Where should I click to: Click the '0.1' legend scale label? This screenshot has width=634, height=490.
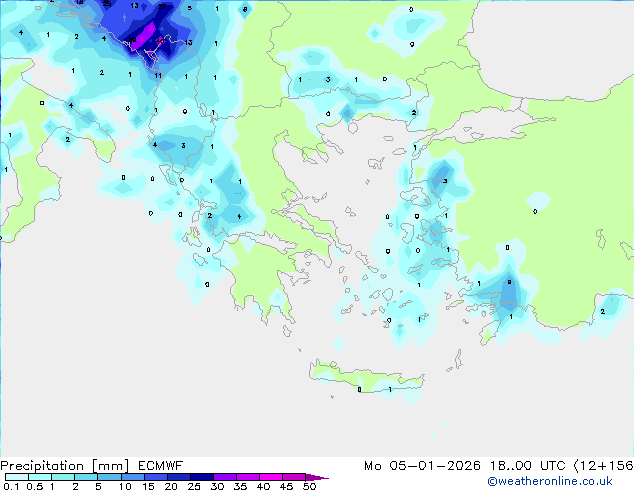(x=11, y=486)
